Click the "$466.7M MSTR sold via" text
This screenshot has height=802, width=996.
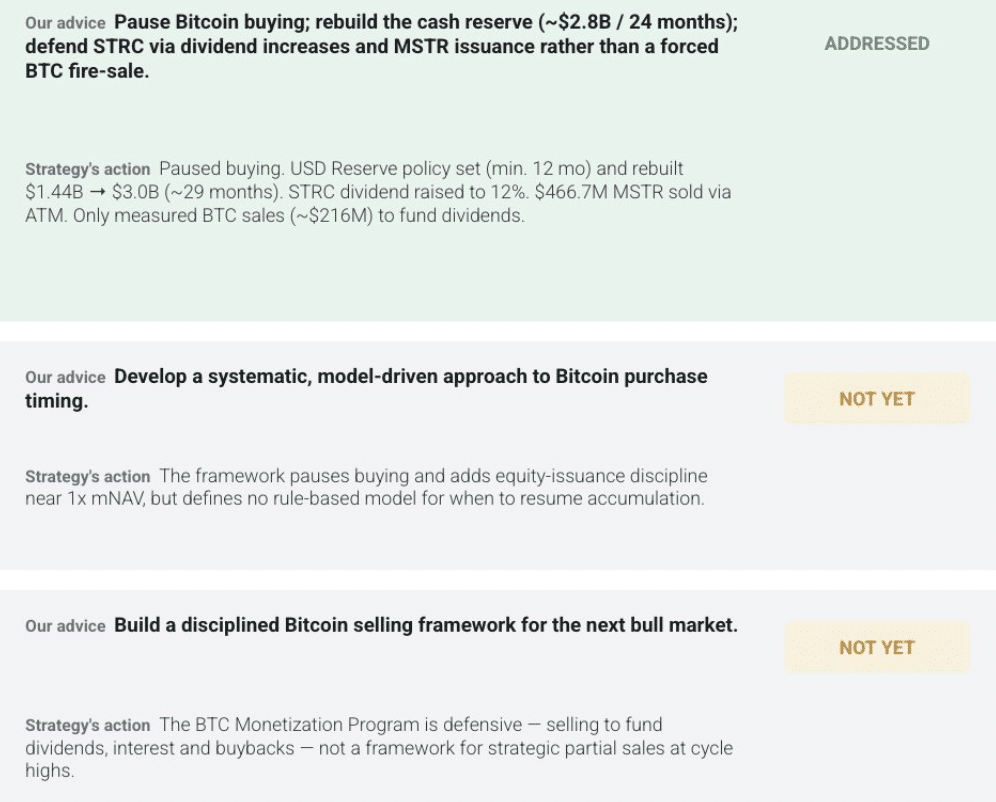[x=633, y=192]
